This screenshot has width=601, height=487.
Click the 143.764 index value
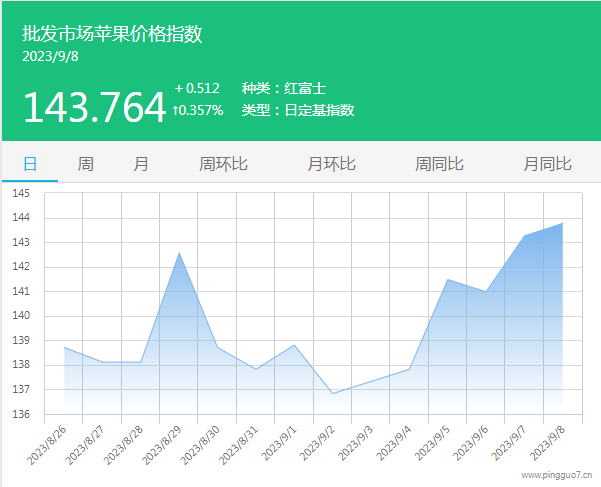tap(94, 107)
